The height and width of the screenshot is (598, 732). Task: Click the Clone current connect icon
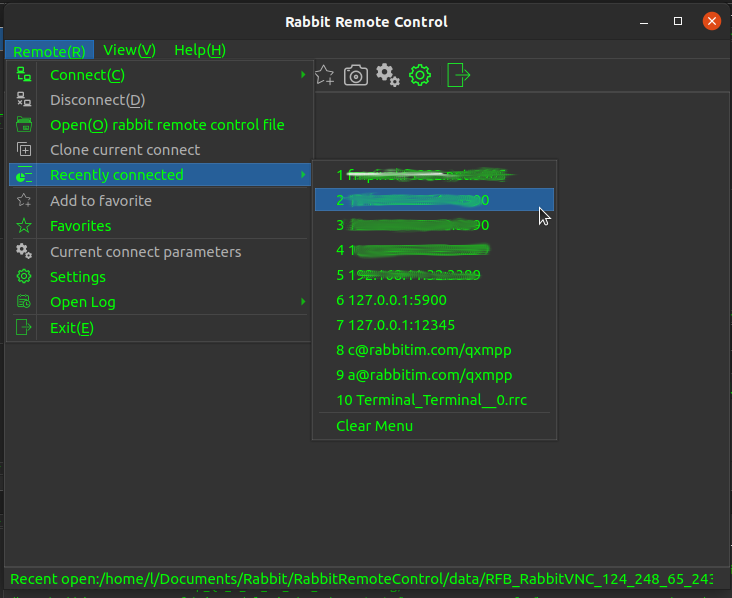[24, 149]
